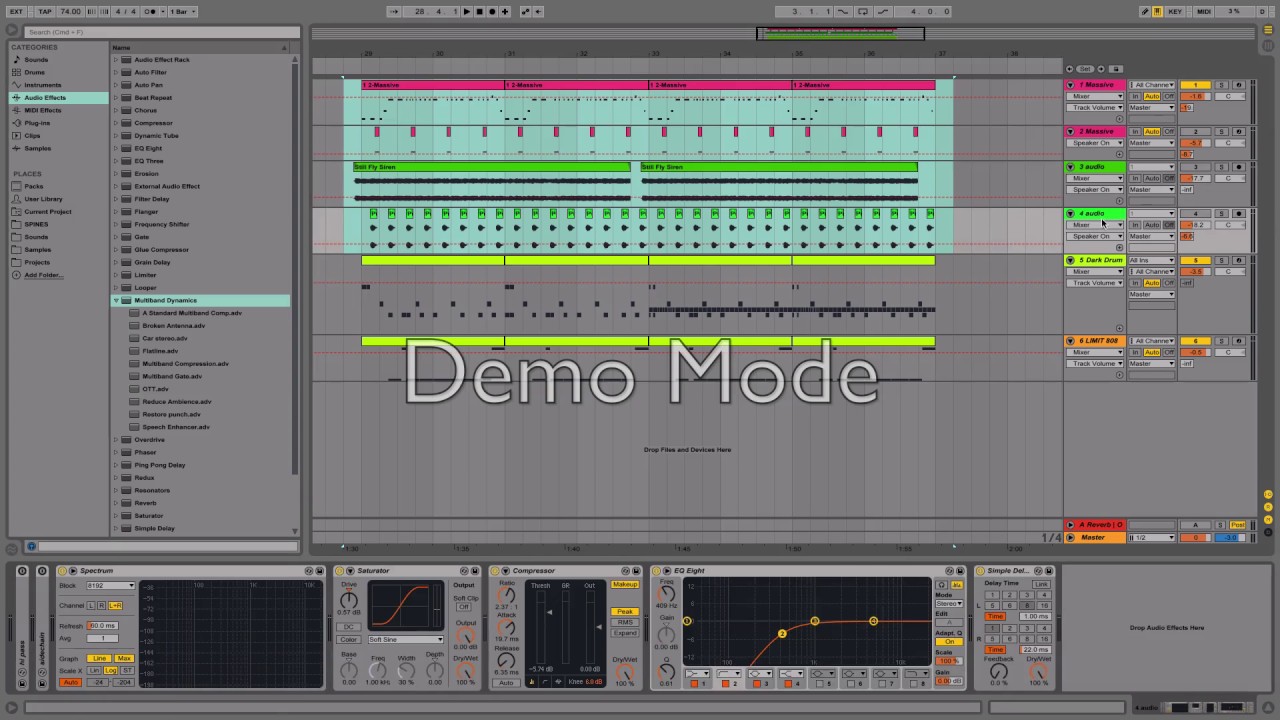Select Multiband Compression.adv preset
The height and width of the screenshot is (720, 1280).
click(x=185, y=364)
